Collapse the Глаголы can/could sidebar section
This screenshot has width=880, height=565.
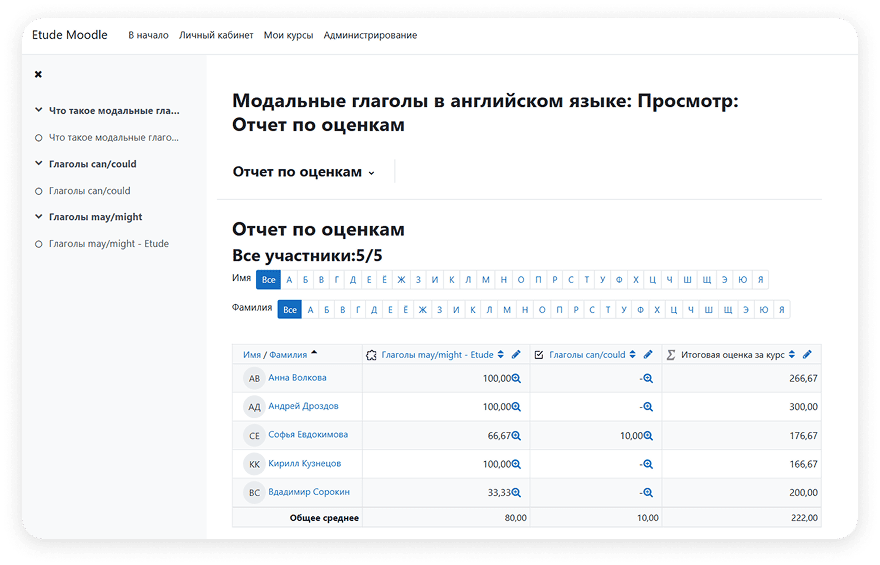coord(38,164)
